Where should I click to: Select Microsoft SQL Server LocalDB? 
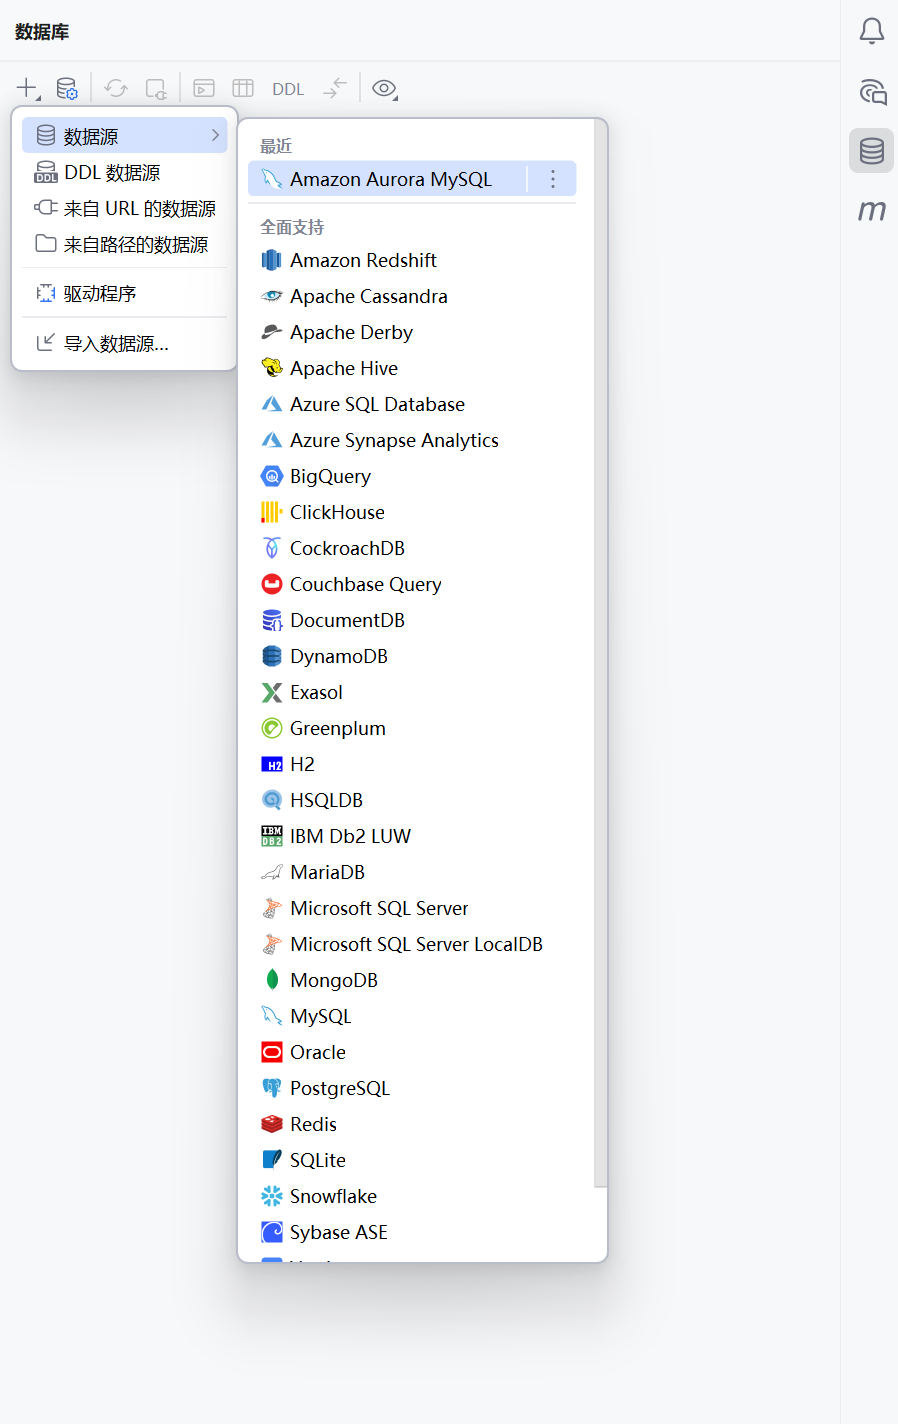coord(412,944)
